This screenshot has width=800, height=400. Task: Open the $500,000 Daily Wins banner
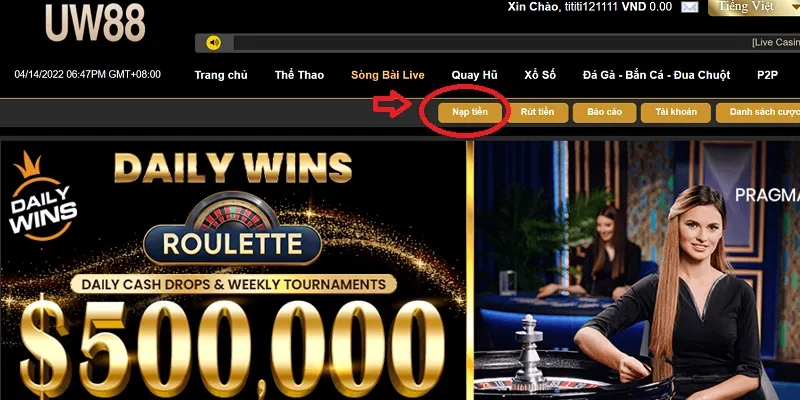(x=233, y=270)
